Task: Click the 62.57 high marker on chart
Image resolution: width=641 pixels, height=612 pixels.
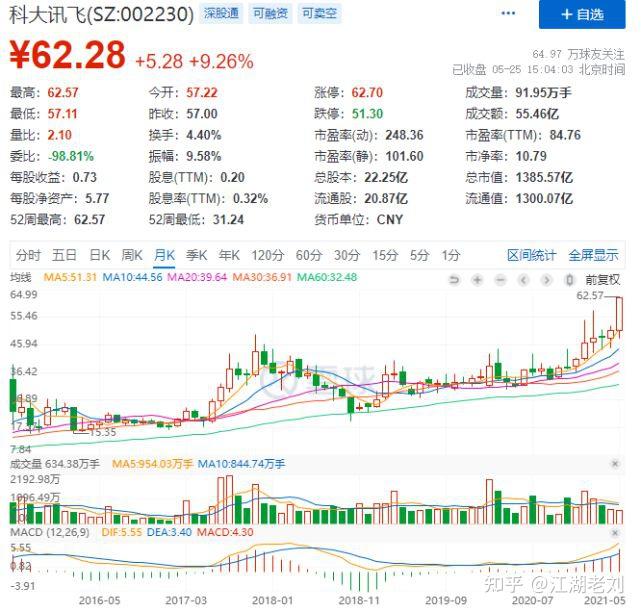Action: [590, 296]
